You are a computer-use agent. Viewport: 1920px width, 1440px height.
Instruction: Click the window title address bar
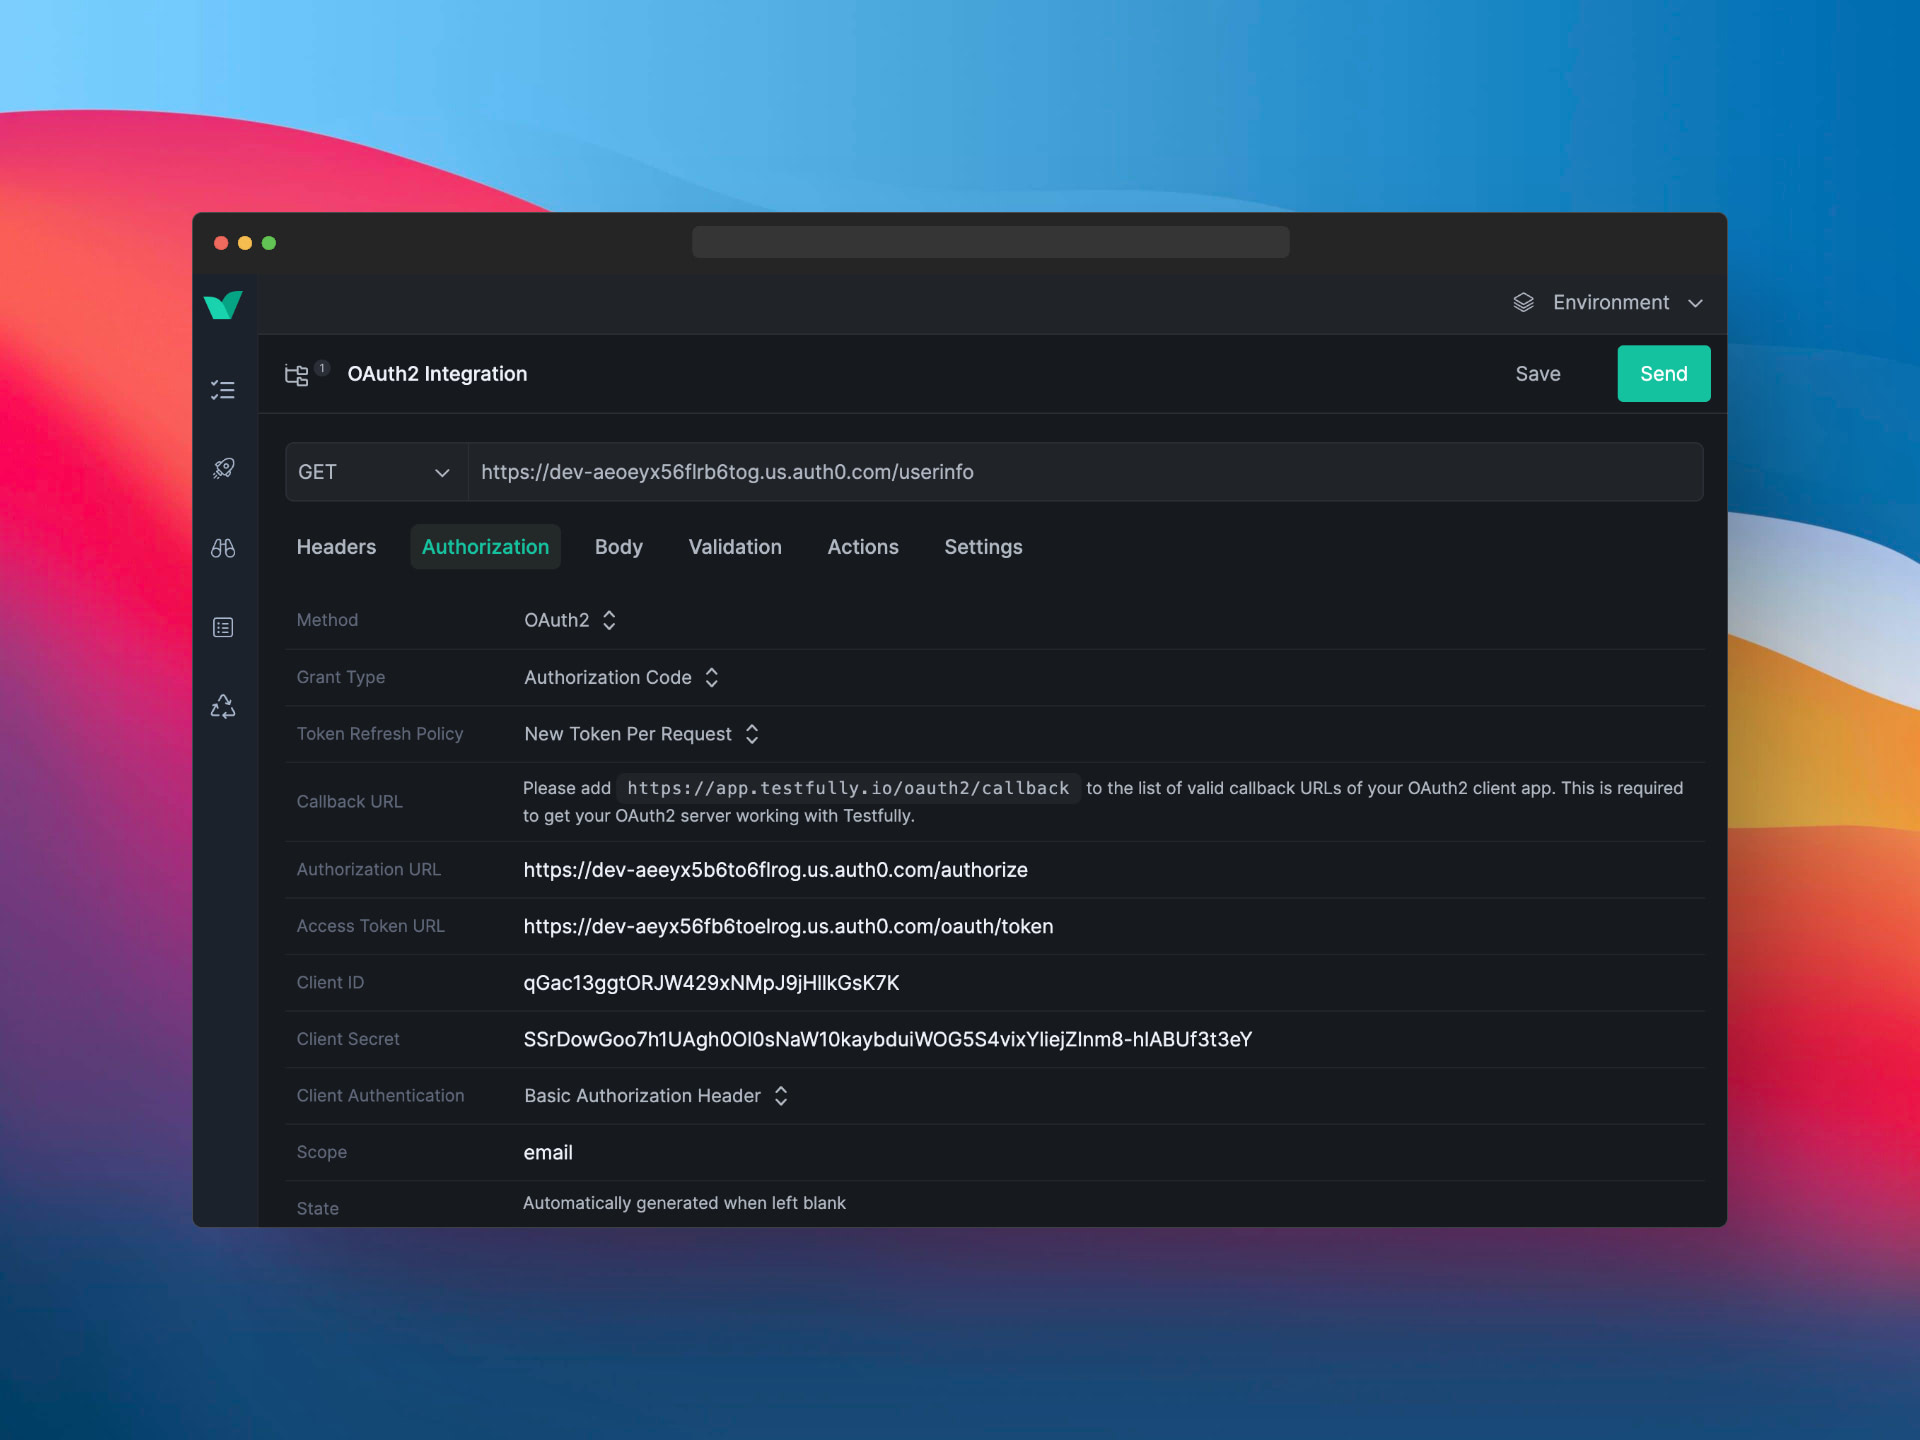(990, 242)
